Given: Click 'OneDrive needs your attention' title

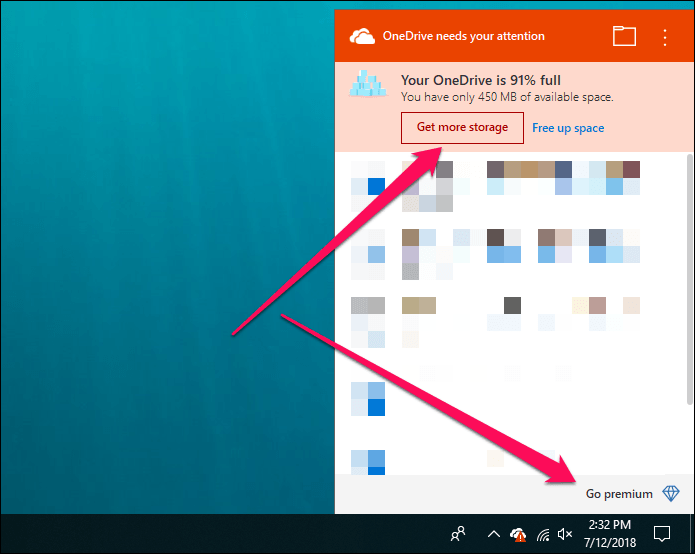Looking at the screenshot, I should [x=464, y=36].
